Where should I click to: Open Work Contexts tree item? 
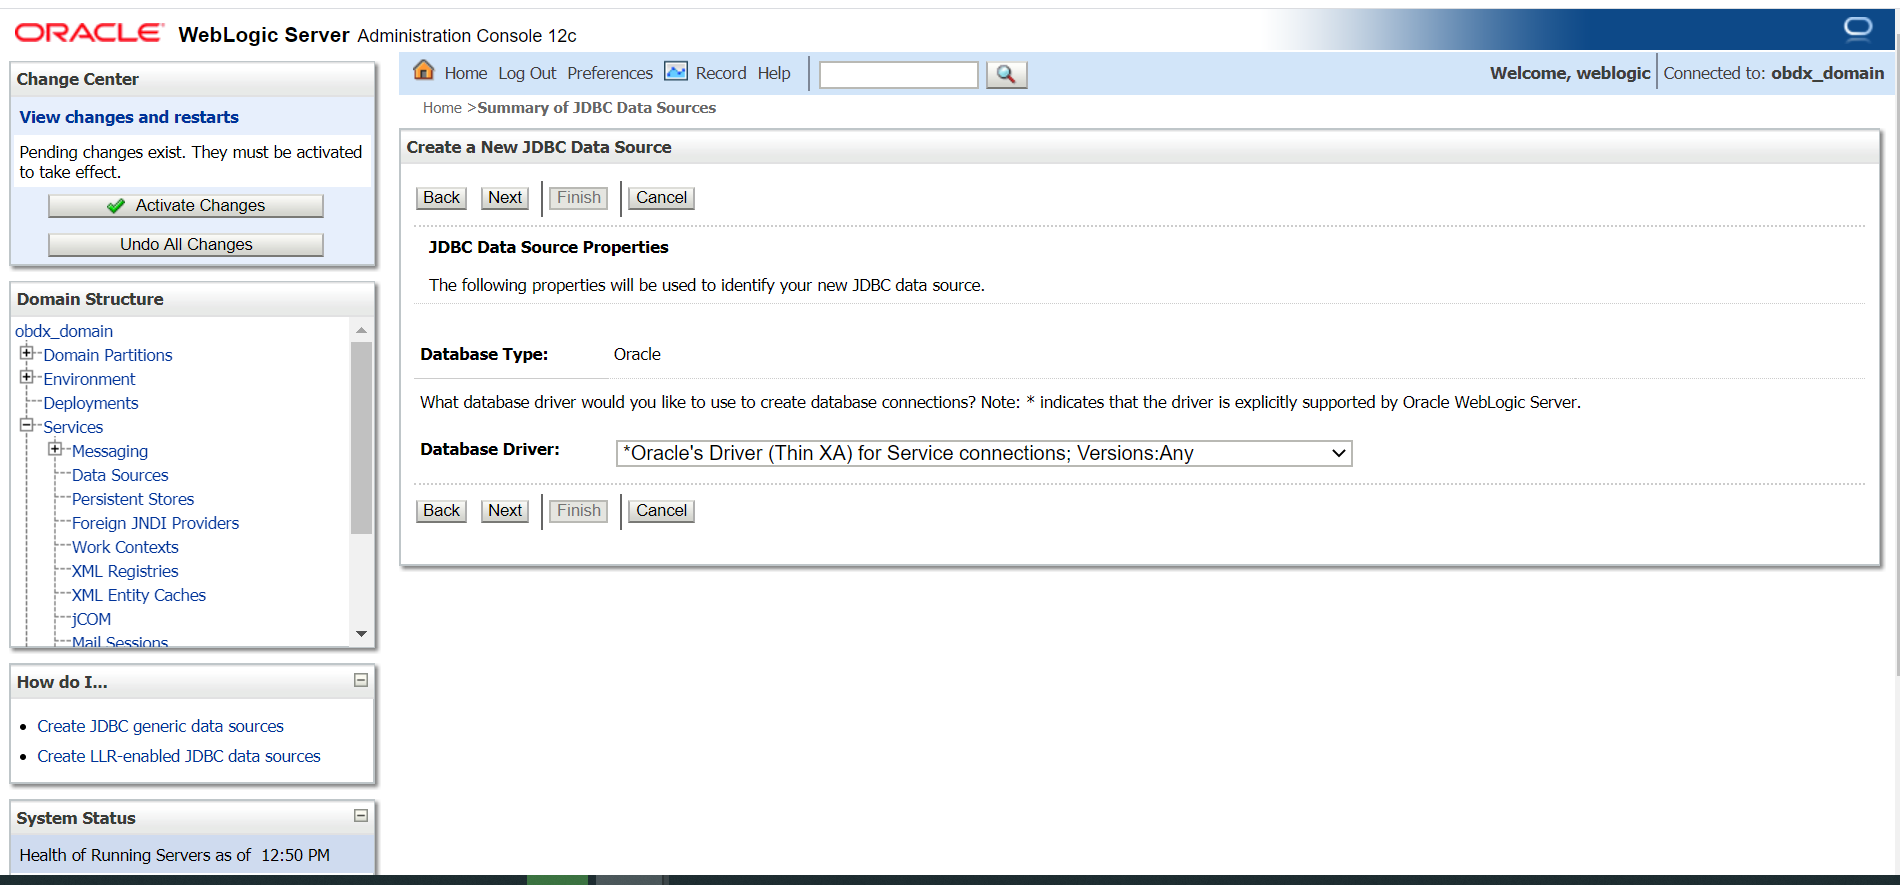pos(125,547)
